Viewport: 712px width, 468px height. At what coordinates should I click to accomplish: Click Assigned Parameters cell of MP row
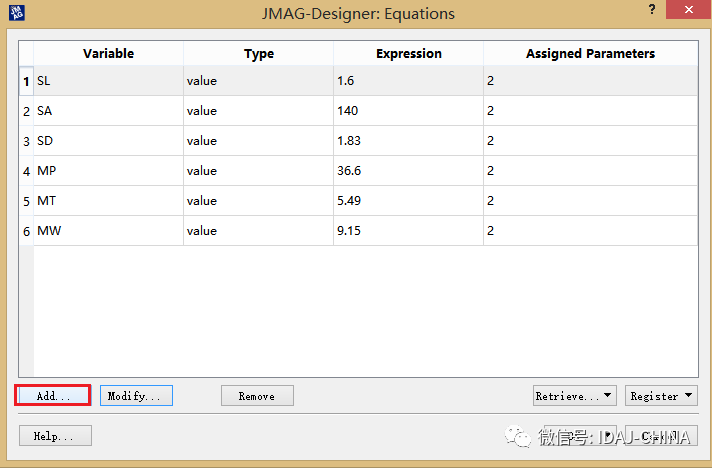coord(590,171)
